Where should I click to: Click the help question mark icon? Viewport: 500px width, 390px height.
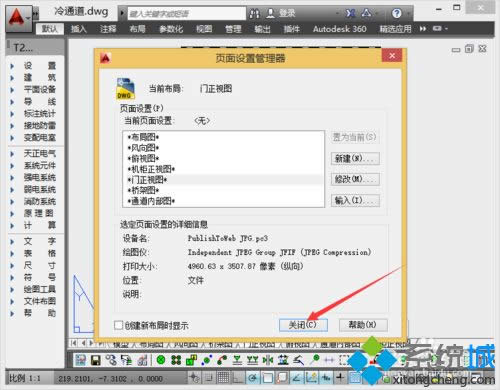click(x=396, y=14)
